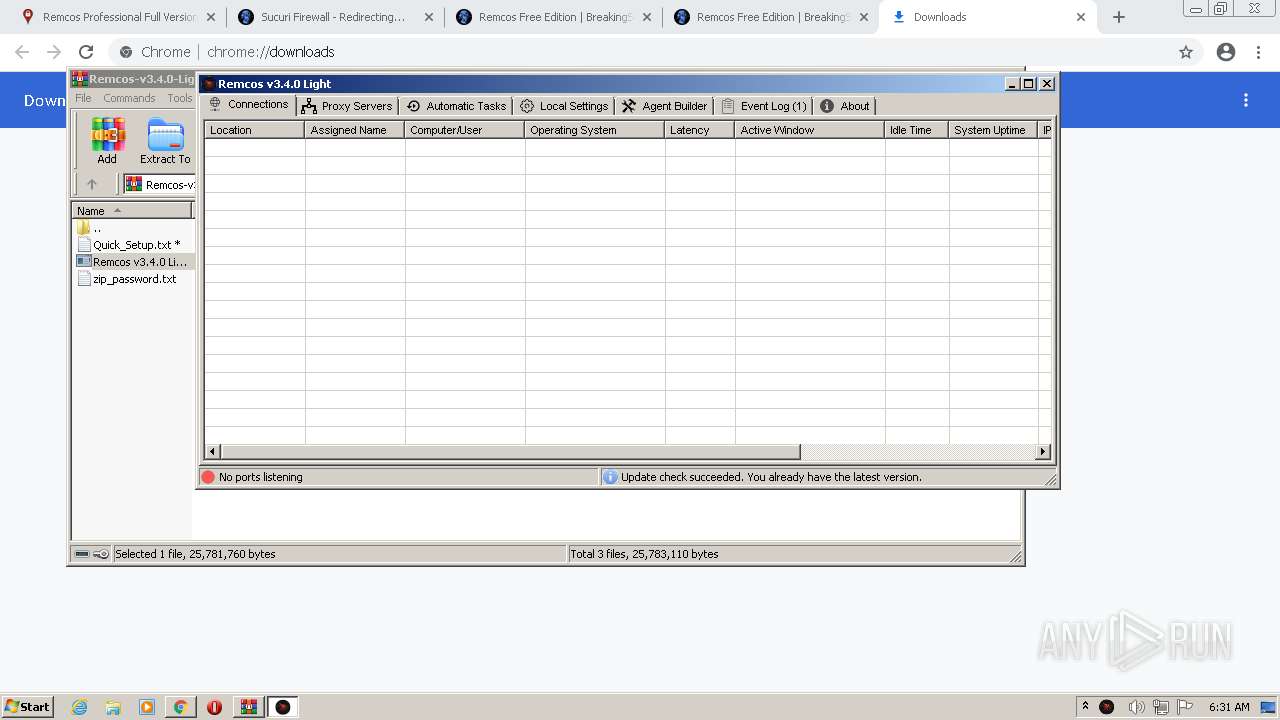Reload the Chrome downloads page
The image size is (1280, 720).
[86, 52]
